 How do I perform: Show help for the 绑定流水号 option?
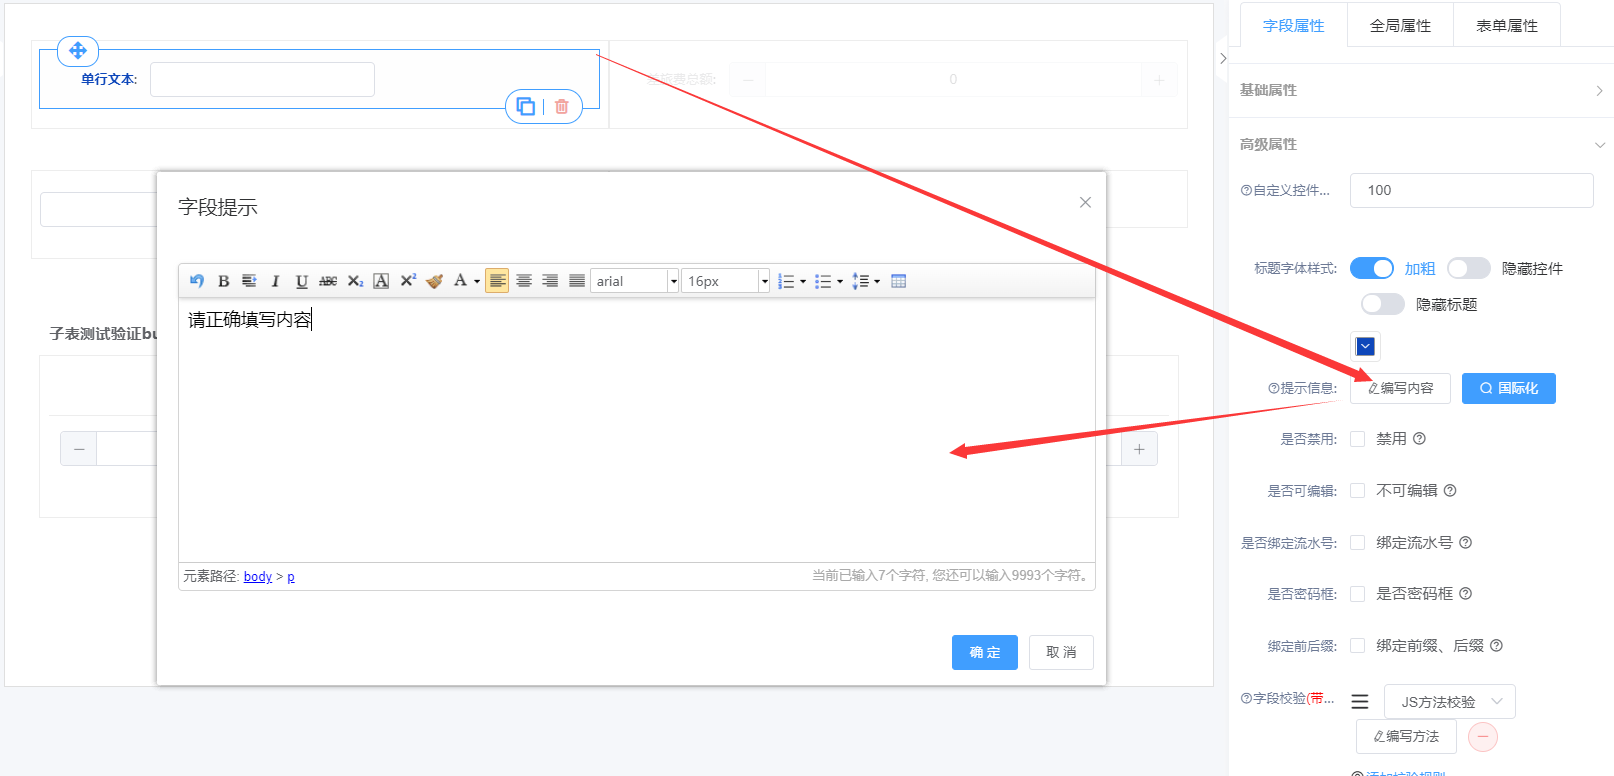click(1466, 543)
